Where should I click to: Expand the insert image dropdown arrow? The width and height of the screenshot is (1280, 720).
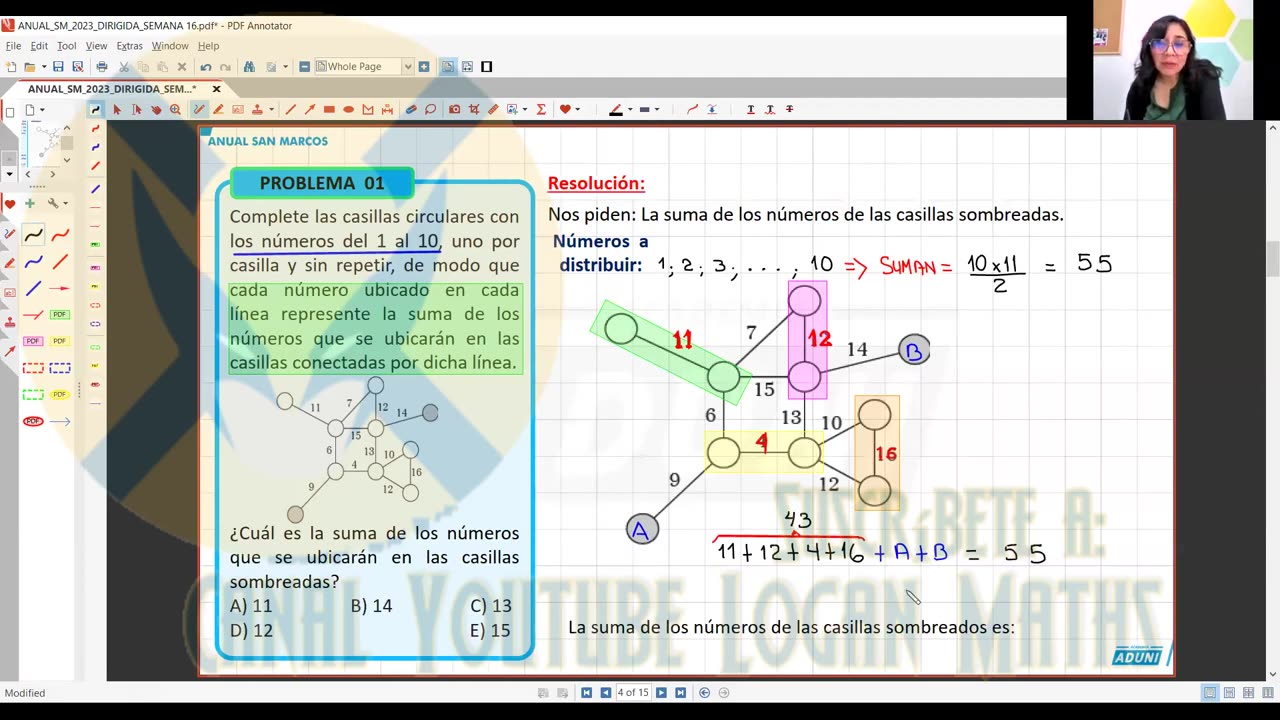pos(525,110)
